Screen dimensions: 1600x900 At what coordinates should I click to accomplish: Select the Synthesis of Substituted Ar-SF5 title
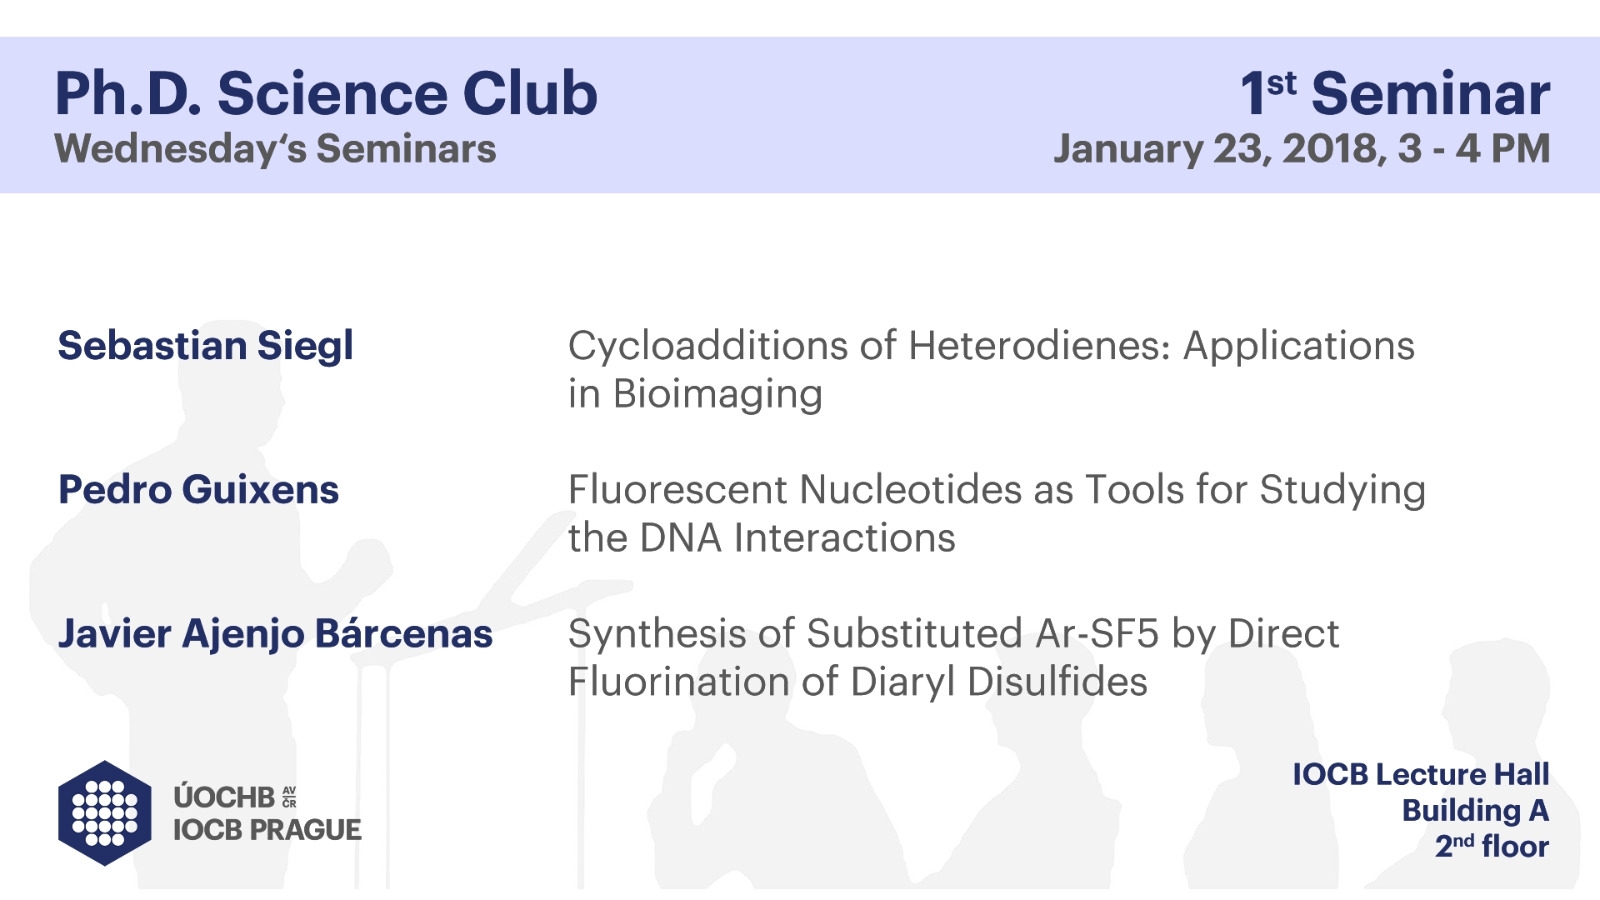click(x=954, y=634)
